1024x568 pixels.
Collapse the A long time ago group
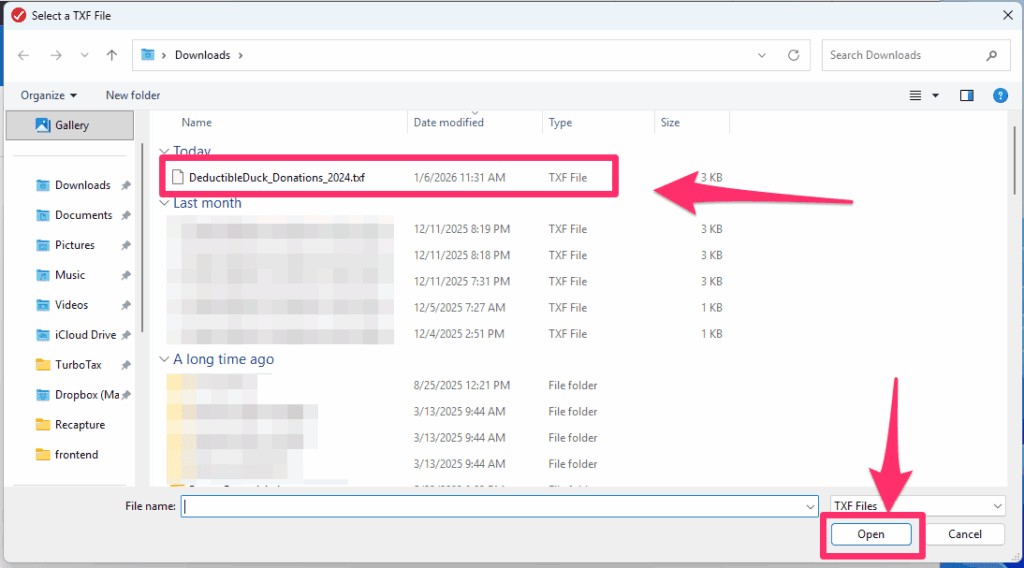[x=165, y=359]
